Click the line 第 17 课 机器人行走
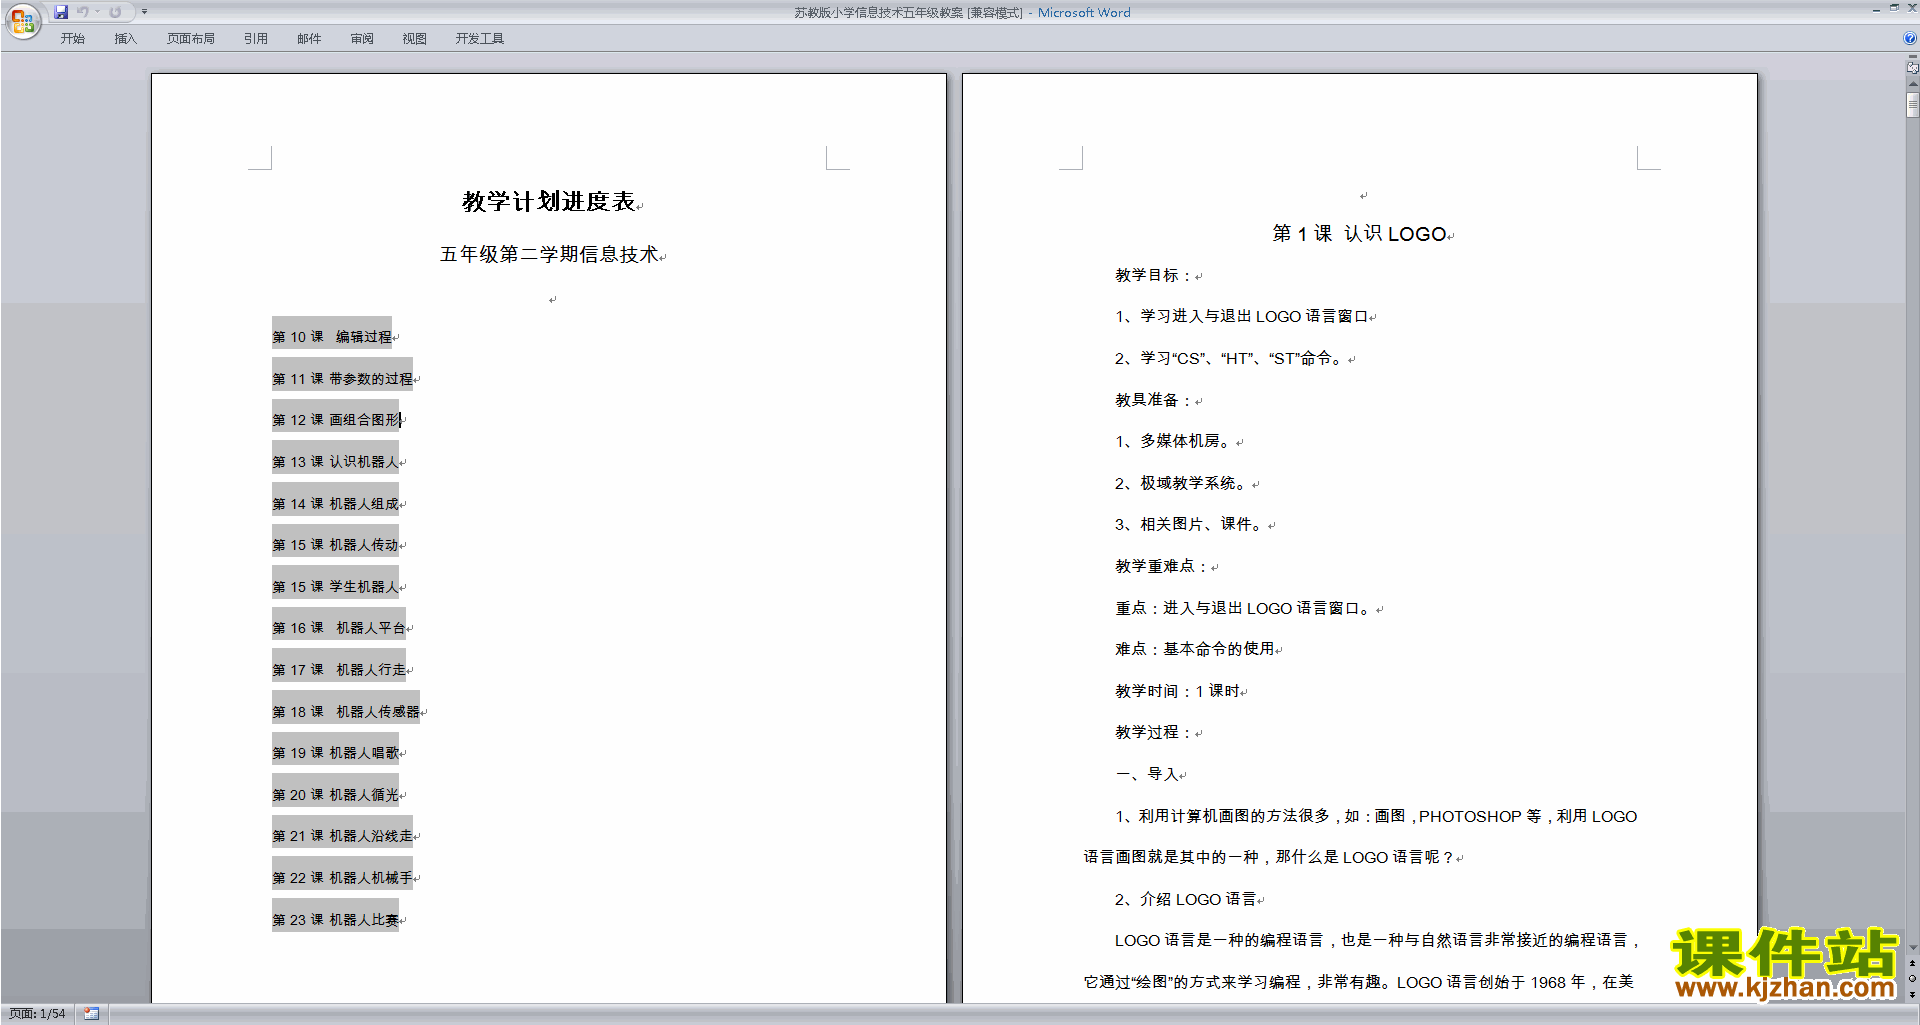Screen dimensions: 1920x1025 click(339, 670)
